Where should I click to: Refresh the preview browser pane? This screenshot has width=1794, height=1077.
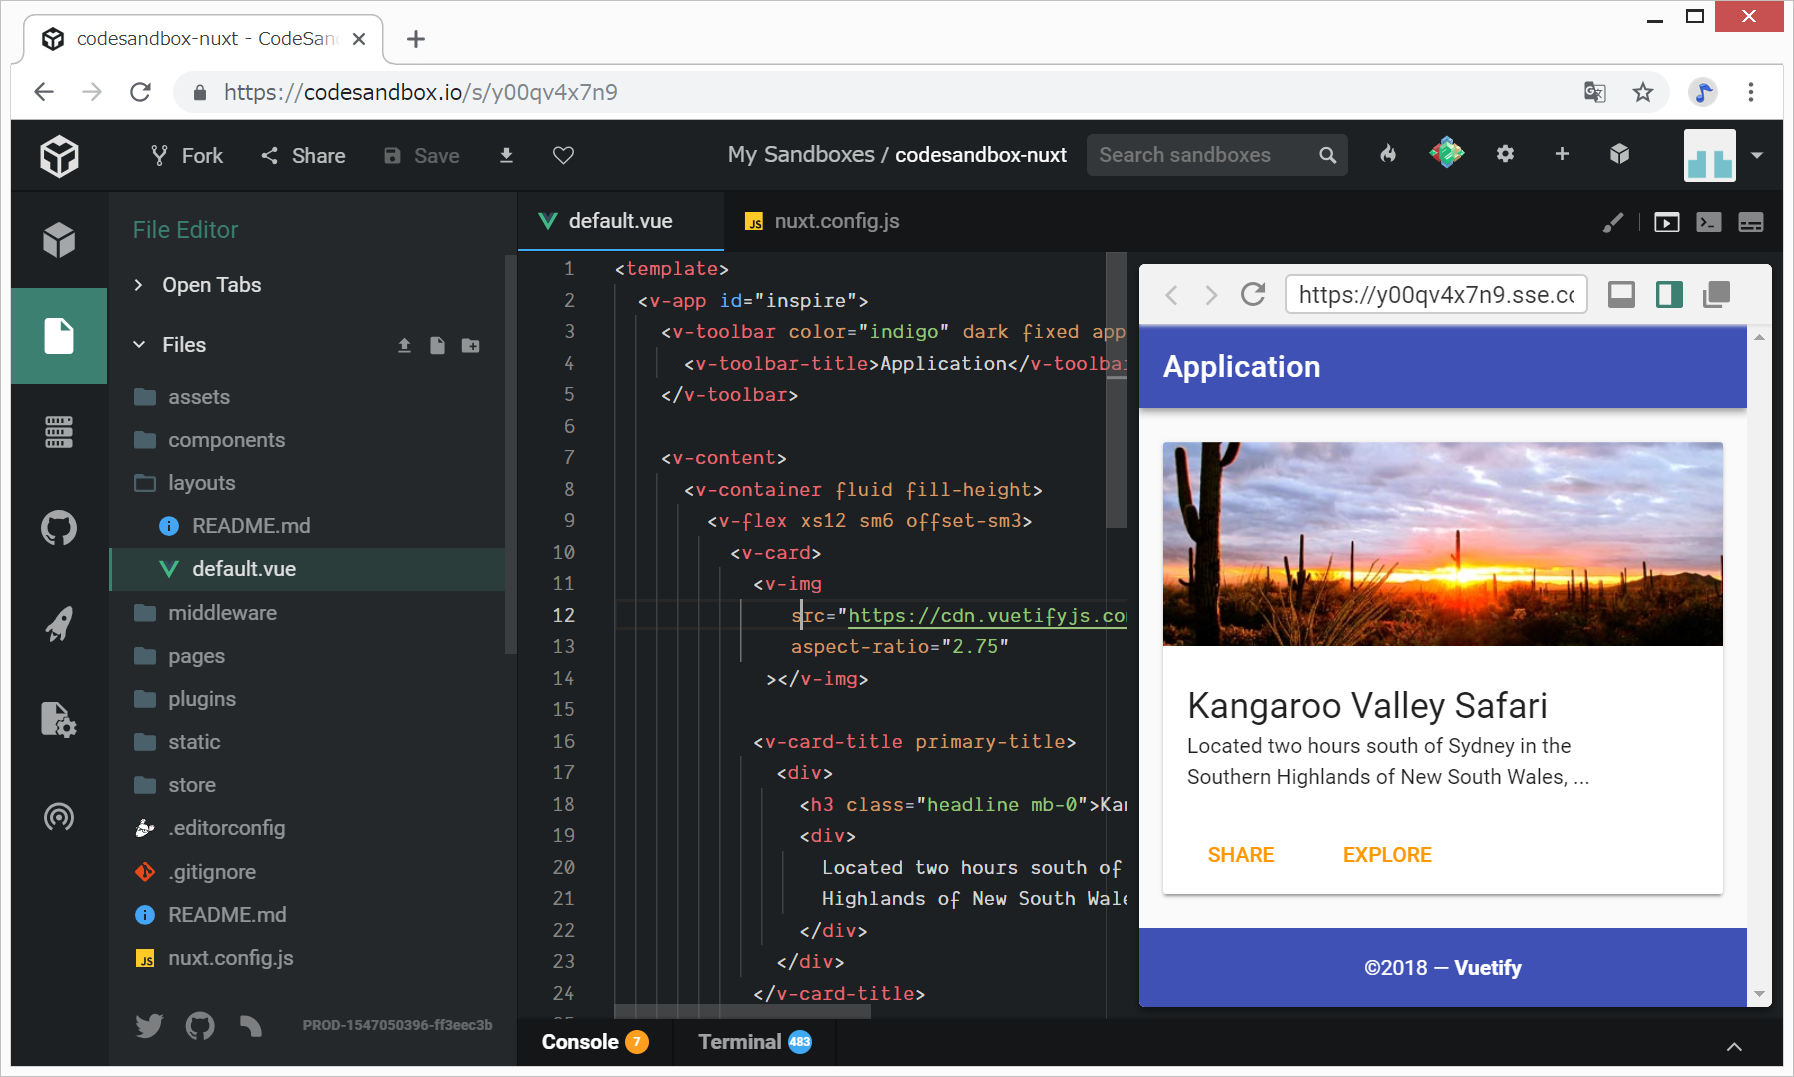coord(1253,294)
